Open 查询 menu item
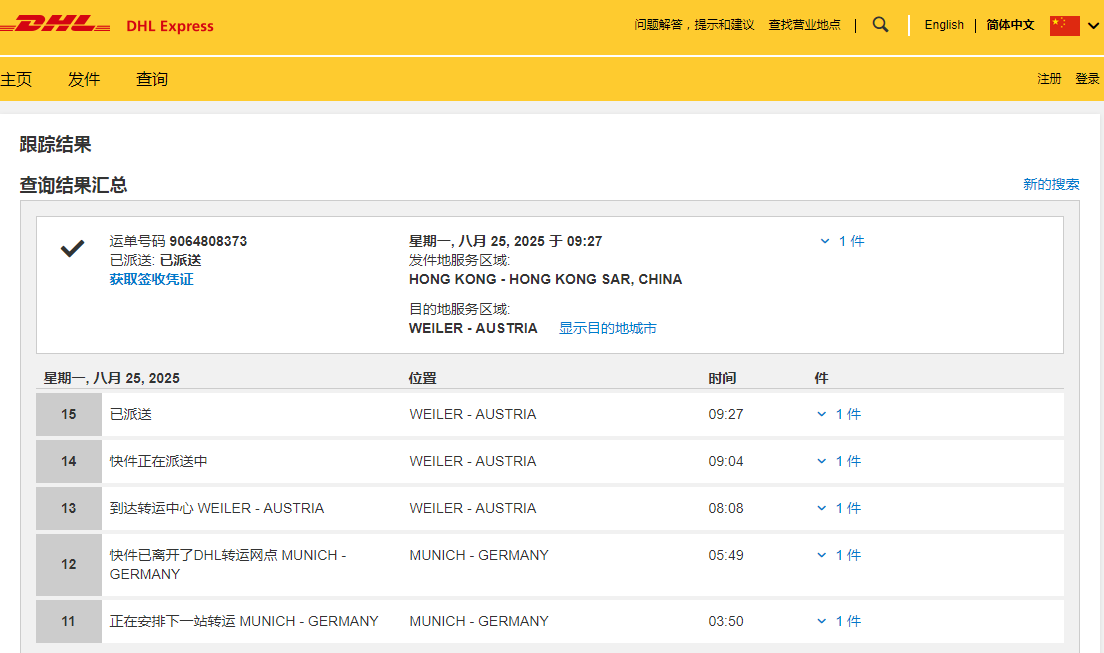The image size is (1104, 653). (x=152, y=79)
